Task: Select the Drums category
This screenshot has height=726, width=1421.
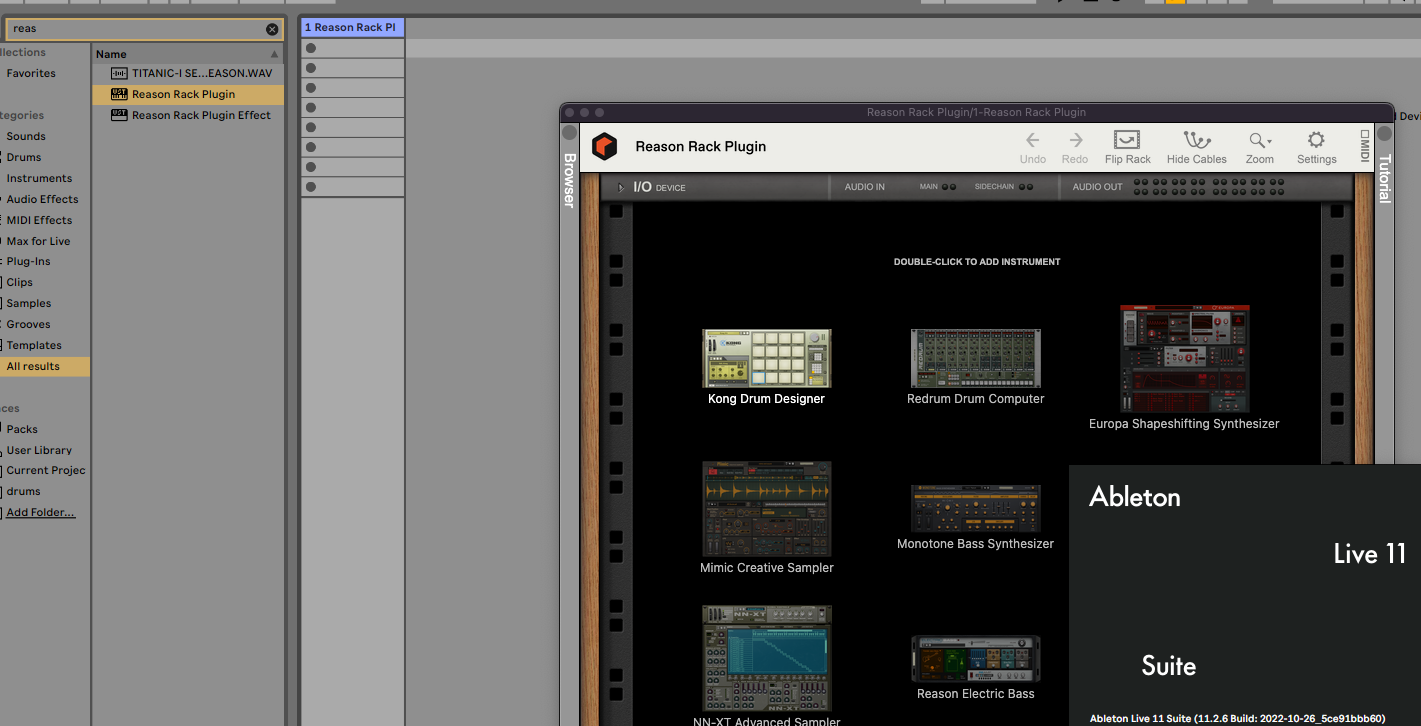Action: 24,157
